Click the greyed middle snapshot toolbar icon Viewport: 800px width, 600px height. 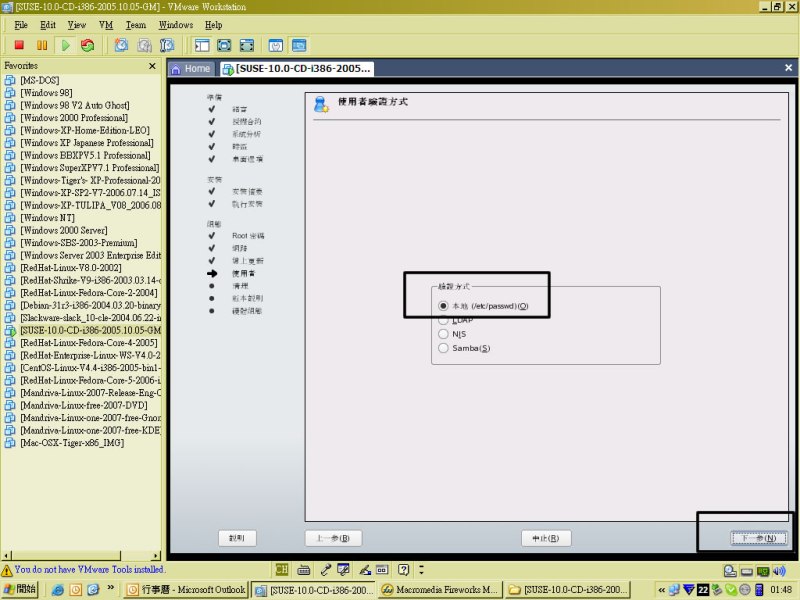pos(144,45)
